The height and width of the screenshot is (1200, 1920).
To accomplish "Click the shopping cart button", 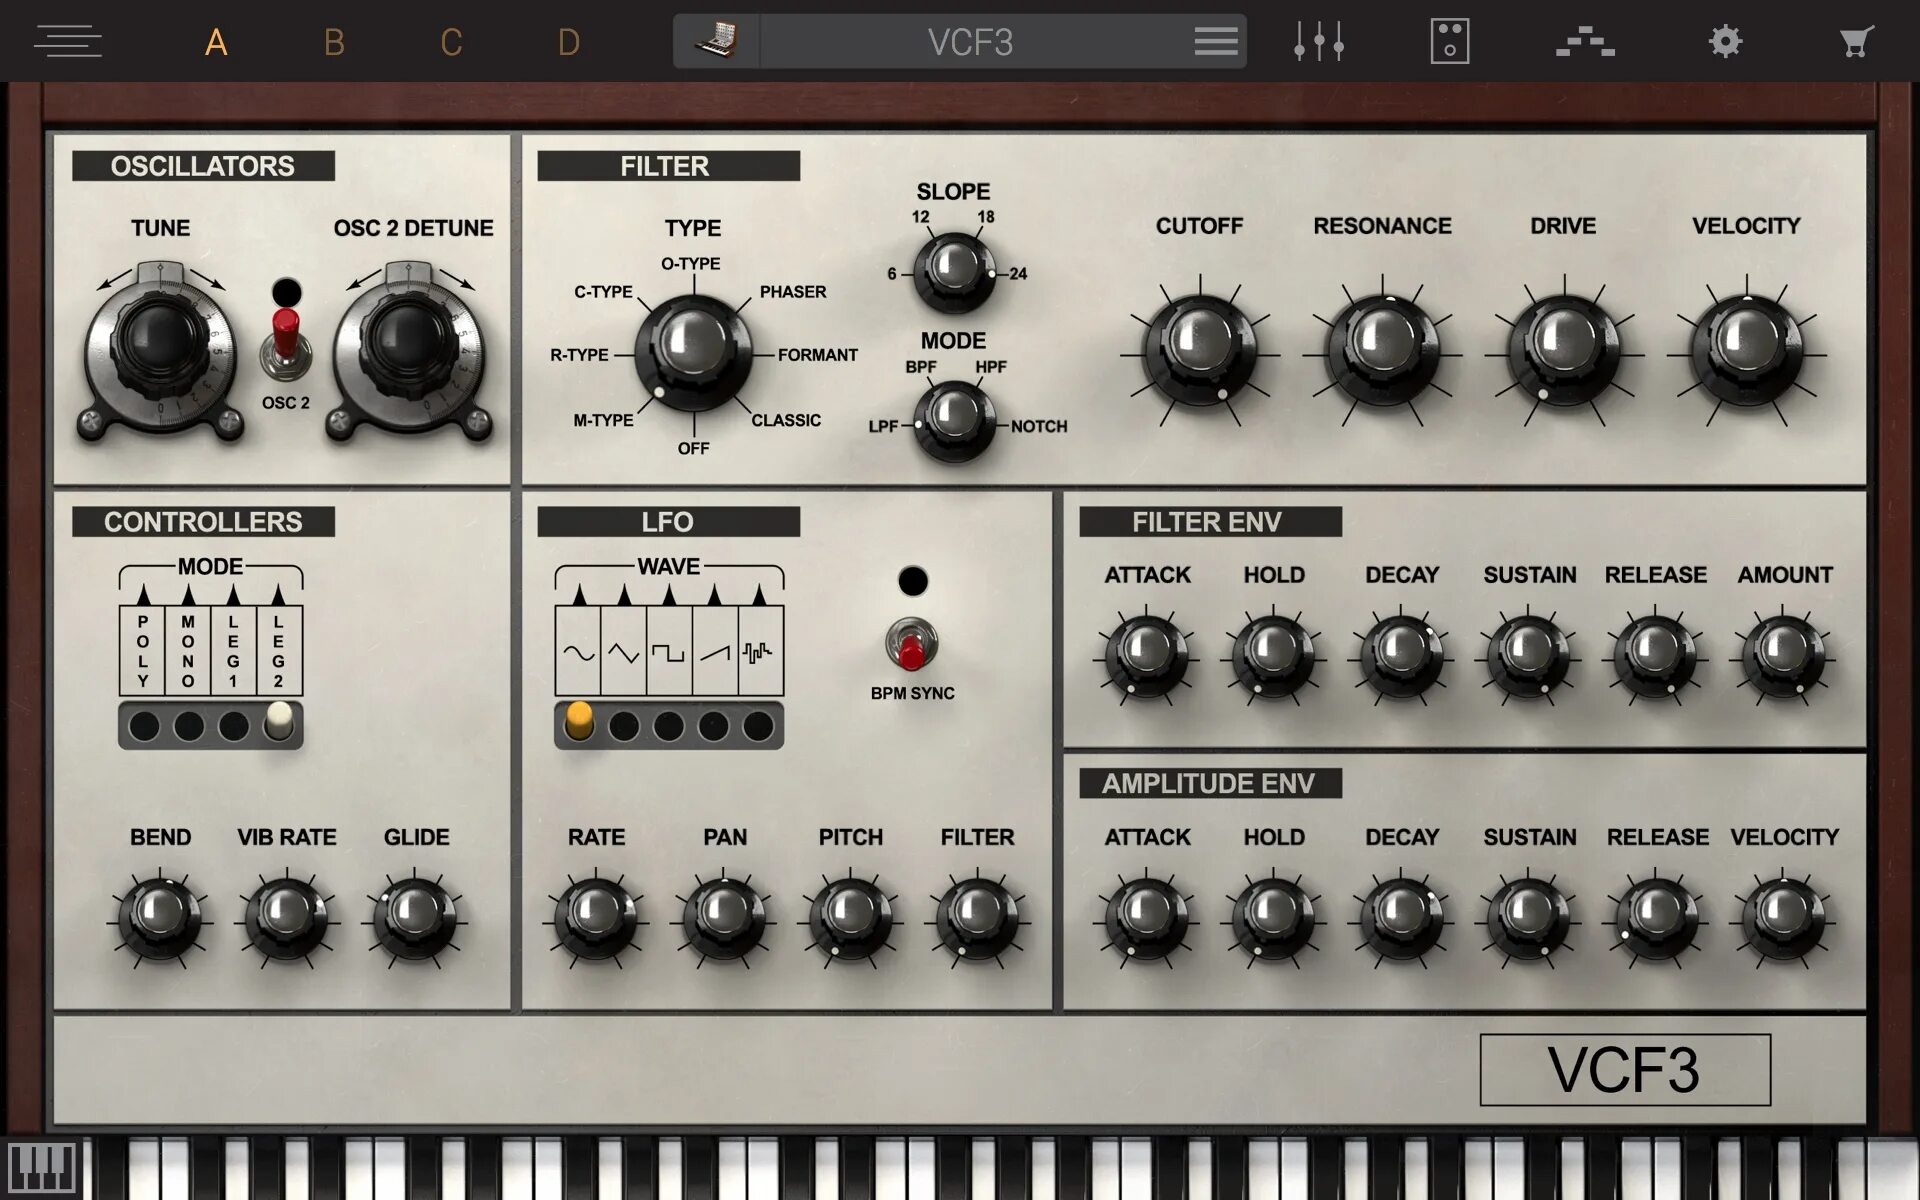I will point(1856,40).
